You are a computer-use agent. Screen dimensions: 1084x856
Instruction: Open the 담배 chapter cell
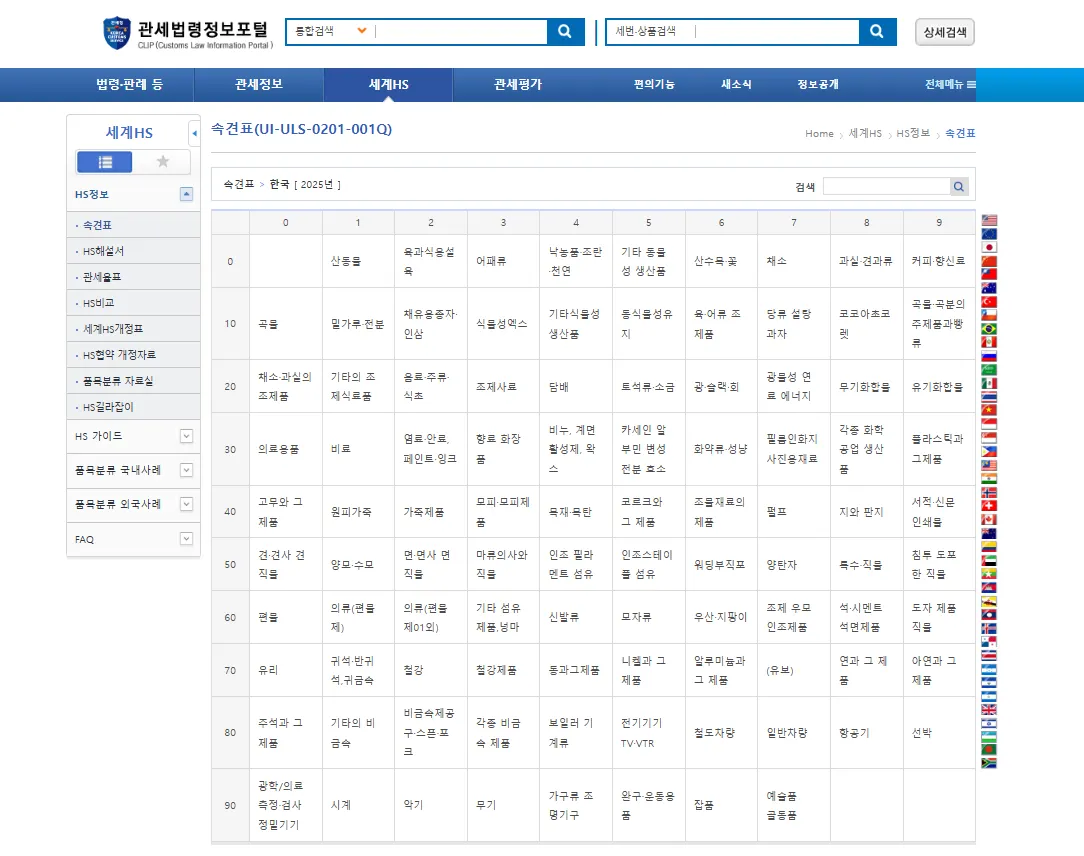coord(576,387)
